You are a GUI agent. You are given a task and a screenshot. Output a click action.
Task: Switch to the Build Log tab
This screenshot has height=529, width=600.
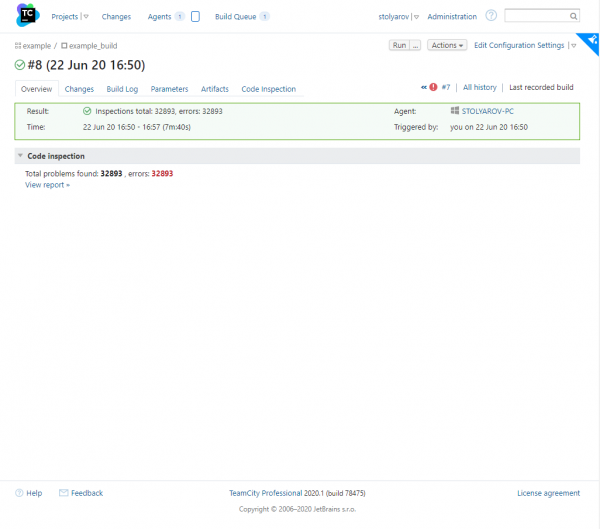pyautogui.click(x=122, y=89)
